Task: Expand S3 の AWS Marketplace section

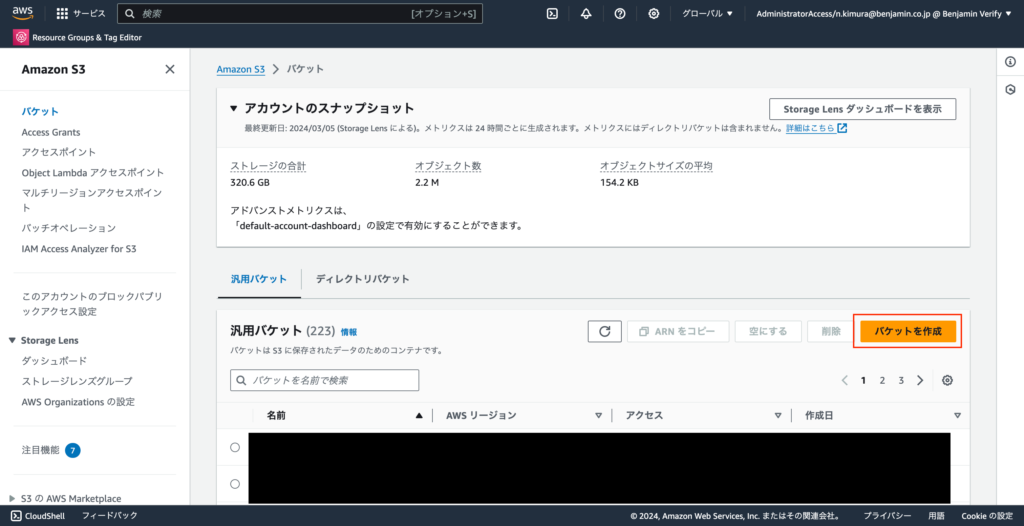Action: 12,499
